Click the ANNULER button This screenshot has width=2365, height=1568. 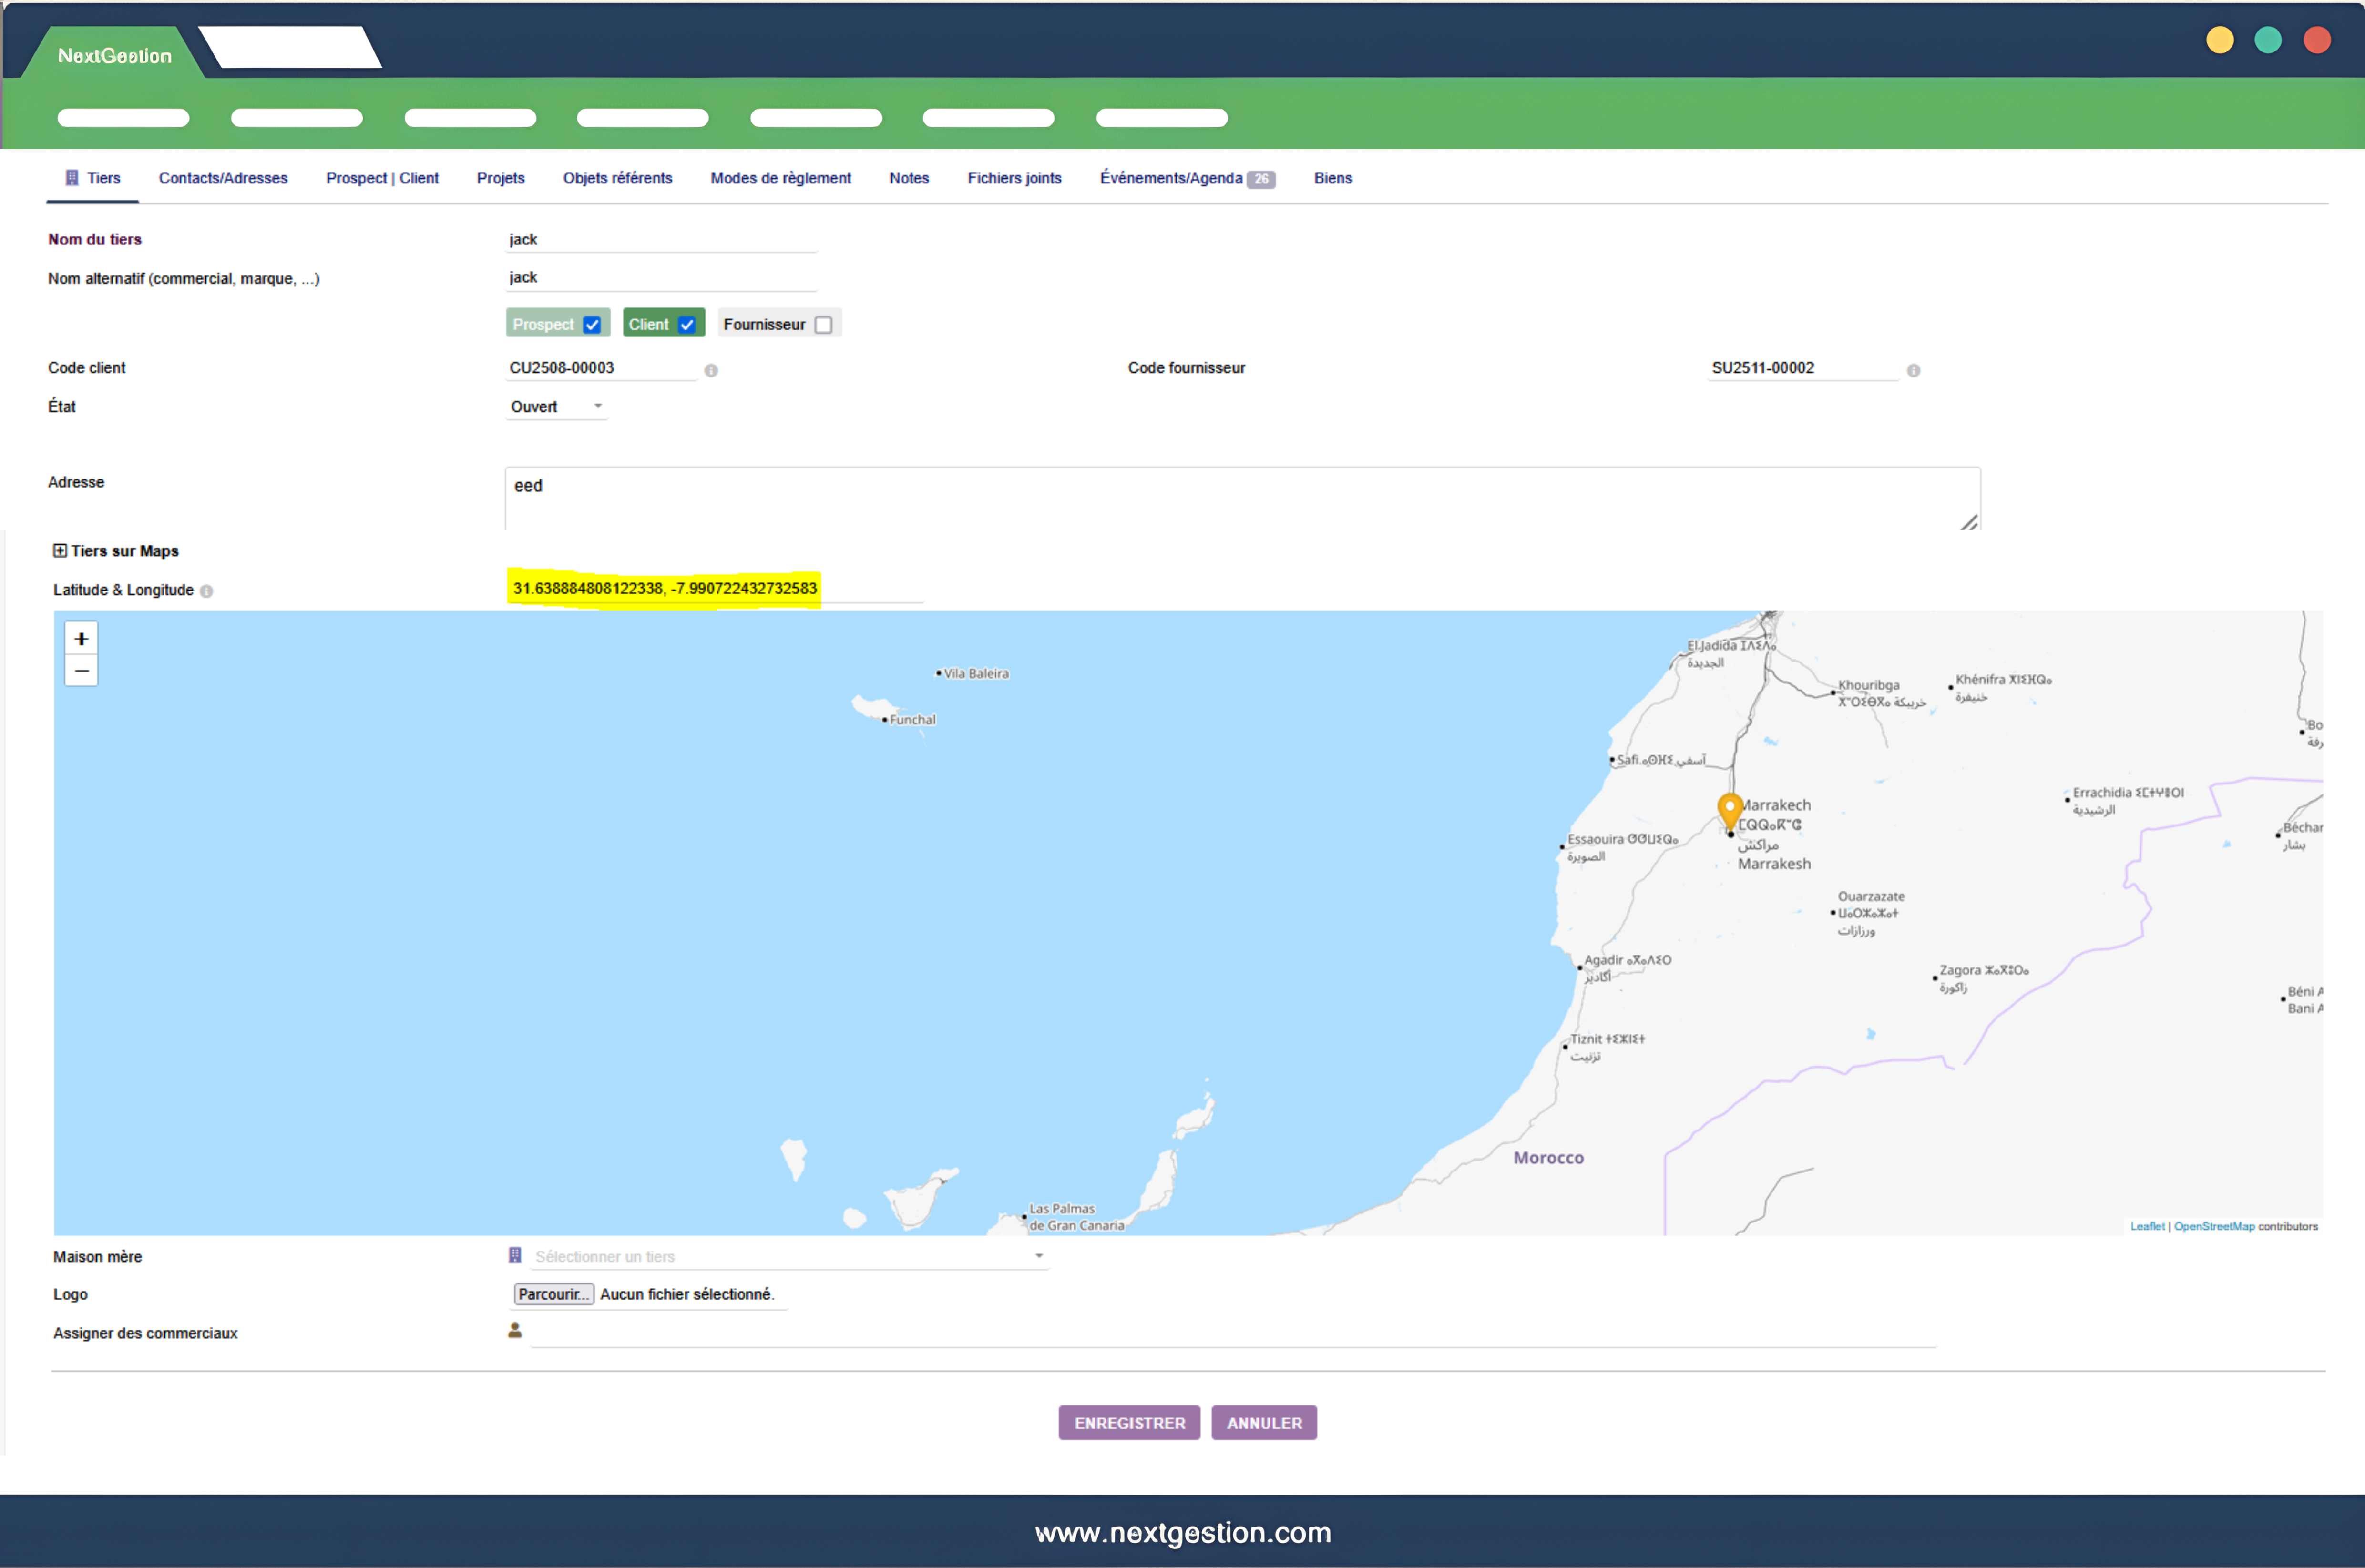tap(1264, 1422)
